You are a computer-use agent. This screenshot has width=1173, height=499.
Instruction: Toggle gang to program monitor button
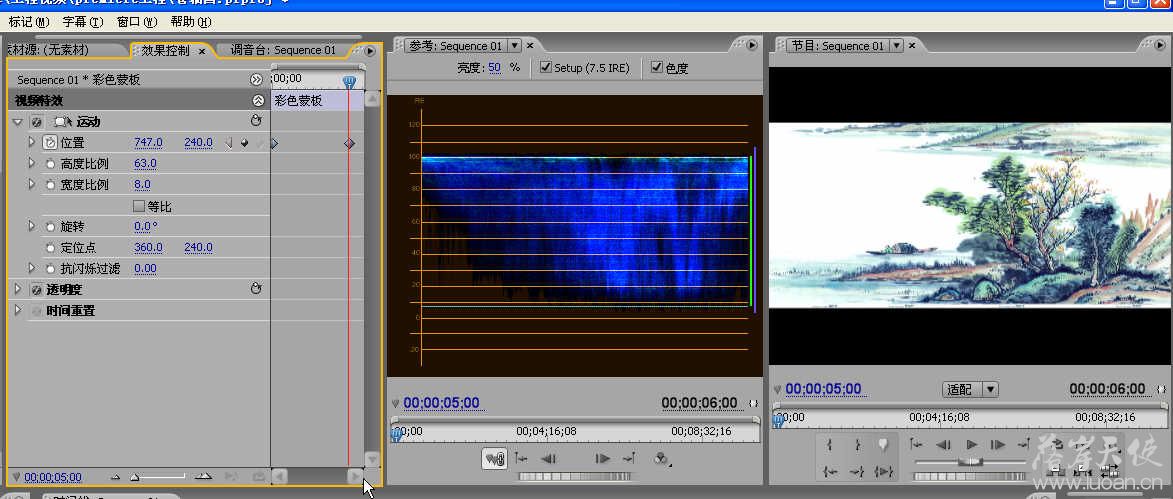[x=494, y=459]
